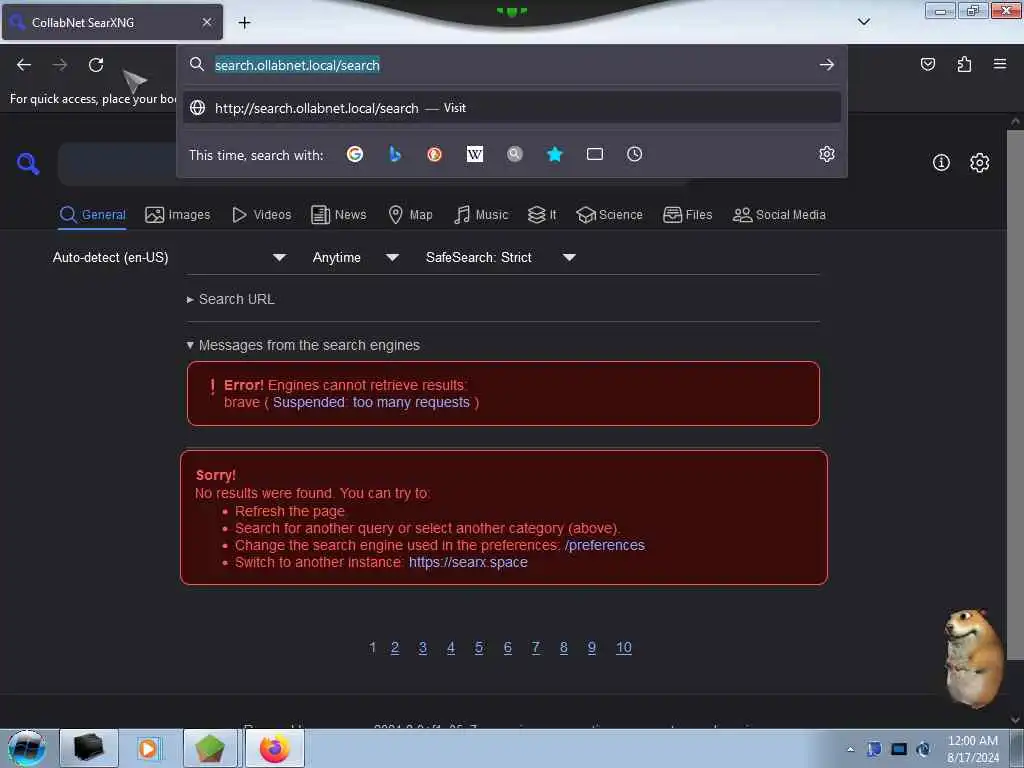Image resolution: width=1024 pixels, height=768 pixels.
Task: Click the address bar URL text
Action: pyautogui.click(x=297, y=65)
